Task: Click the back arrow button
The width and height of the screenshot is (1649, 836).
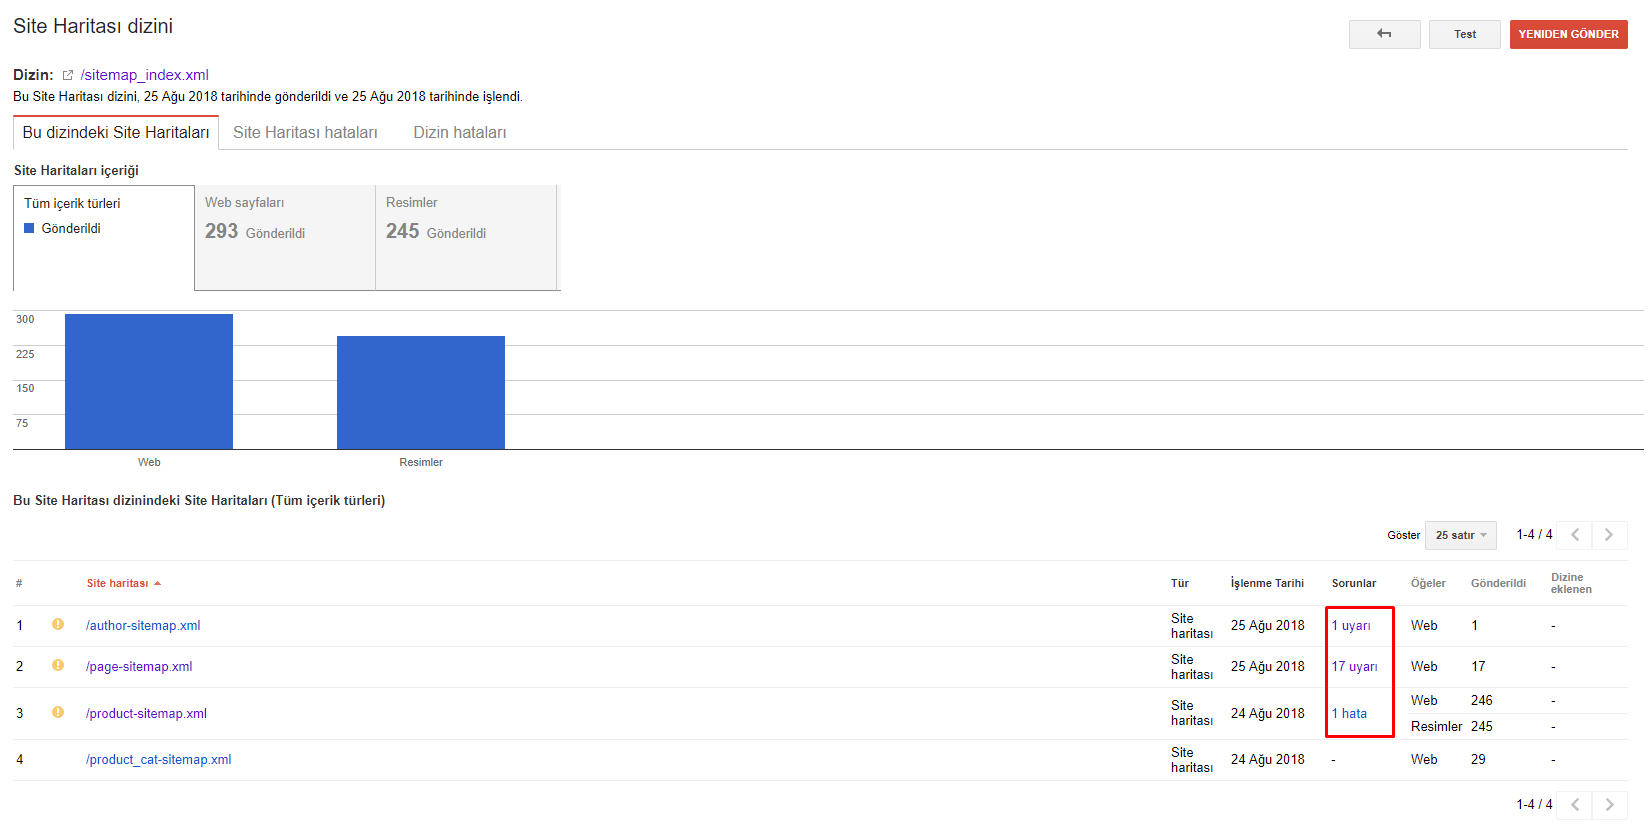Action: click(x=1384, y=34)
